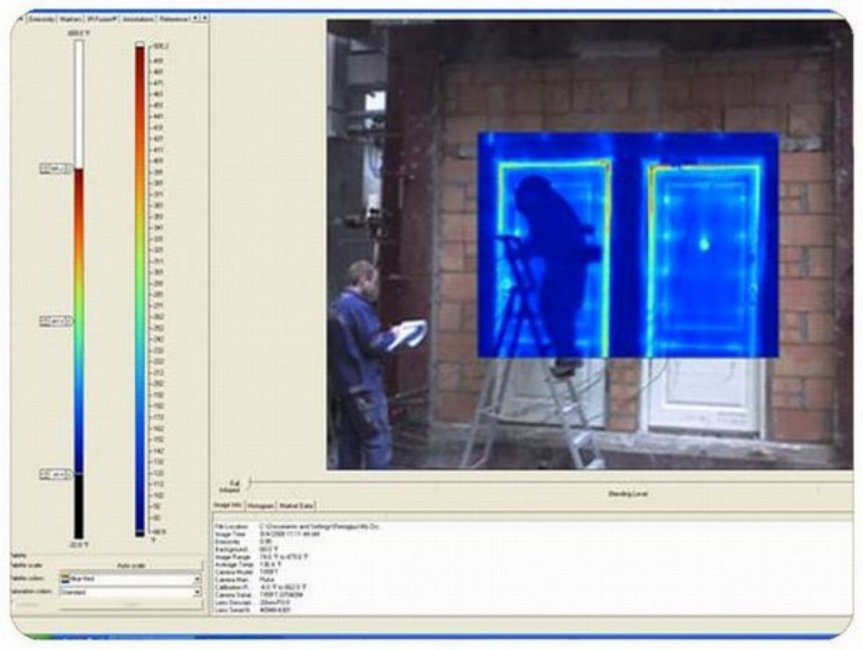This screenshot has height=650, width=863.
Task: Select the Image Info tab
Action: (x=229, y=507)
